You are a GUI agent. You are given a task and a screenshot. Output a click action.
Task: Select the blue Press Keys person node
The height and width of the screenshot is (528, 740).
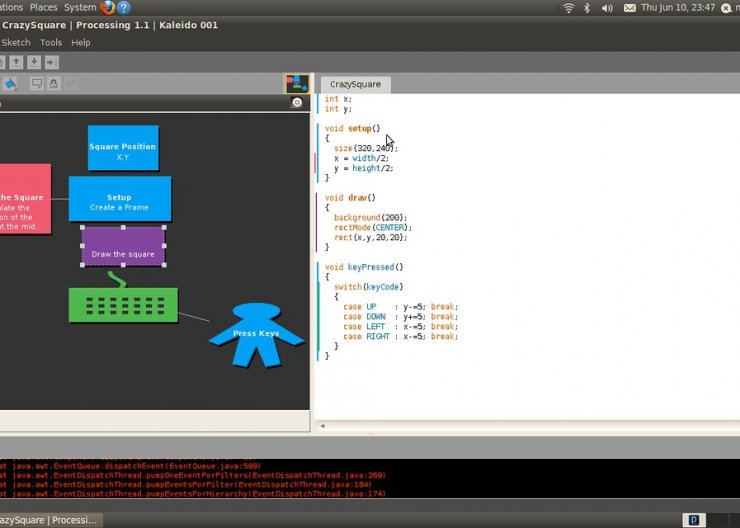[x=256, y=335]
